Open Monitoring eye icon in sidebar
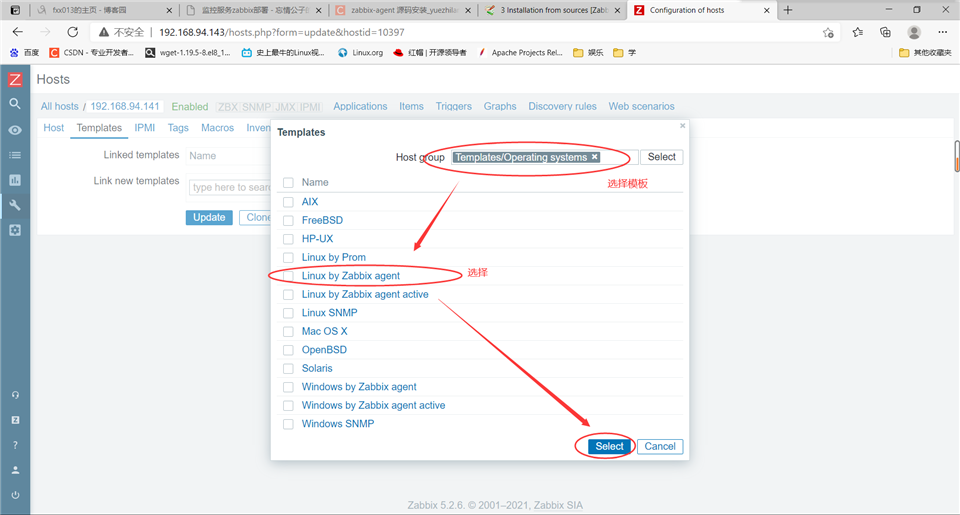Viewport: 960px width, 515px height. click(15, 130)
